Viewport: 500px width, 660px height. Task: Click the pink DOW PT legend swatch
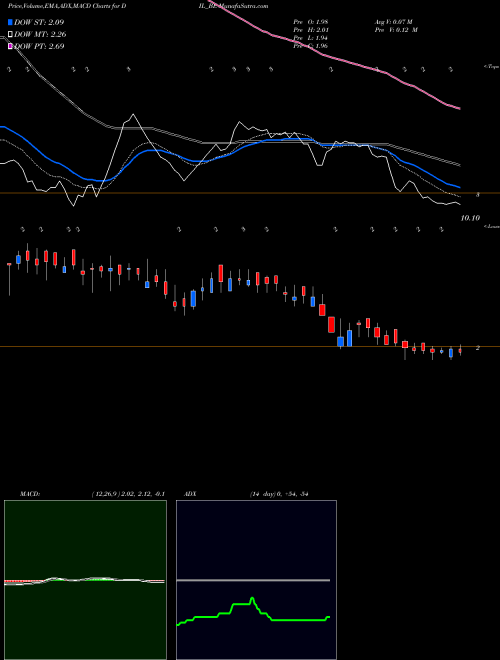coord(11,46)
